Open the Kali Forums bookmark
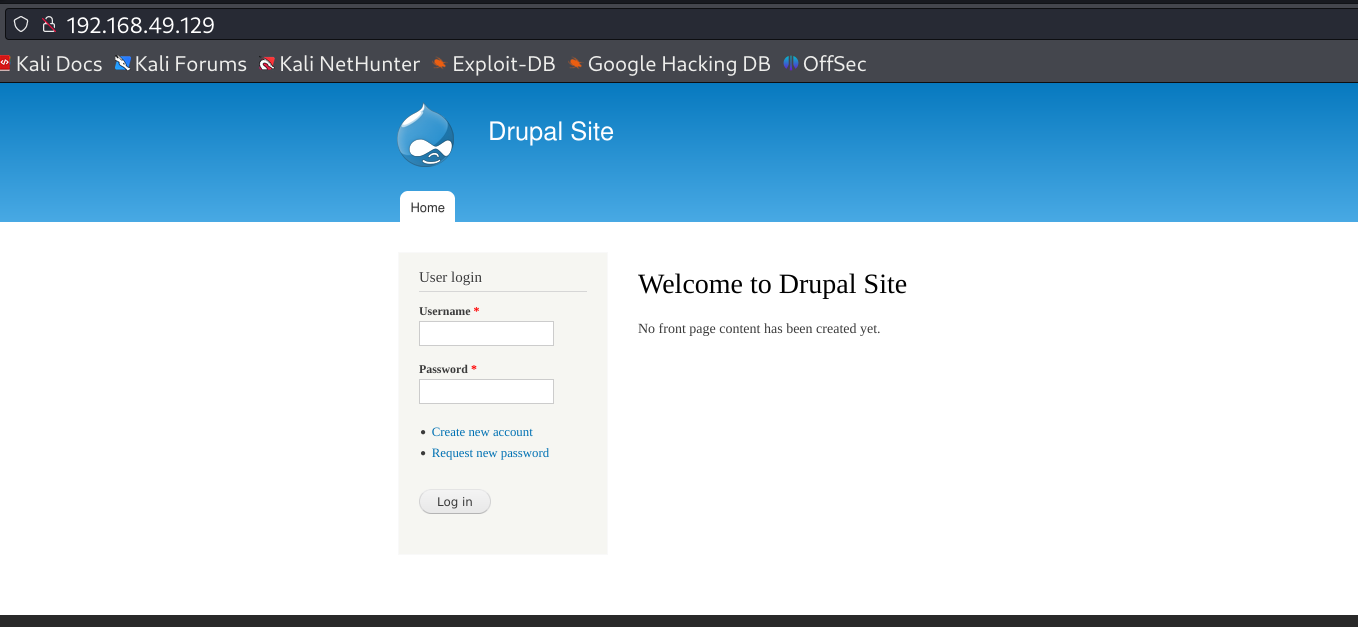The image size is (1358, 627). (x=181, y=64)
